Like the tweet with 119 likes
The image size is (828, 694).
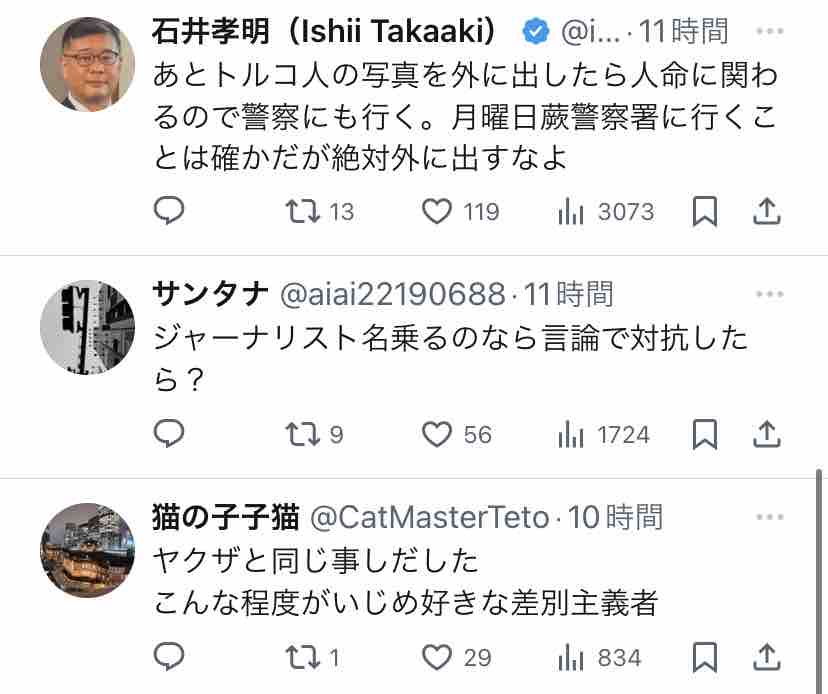coord(437,211)
